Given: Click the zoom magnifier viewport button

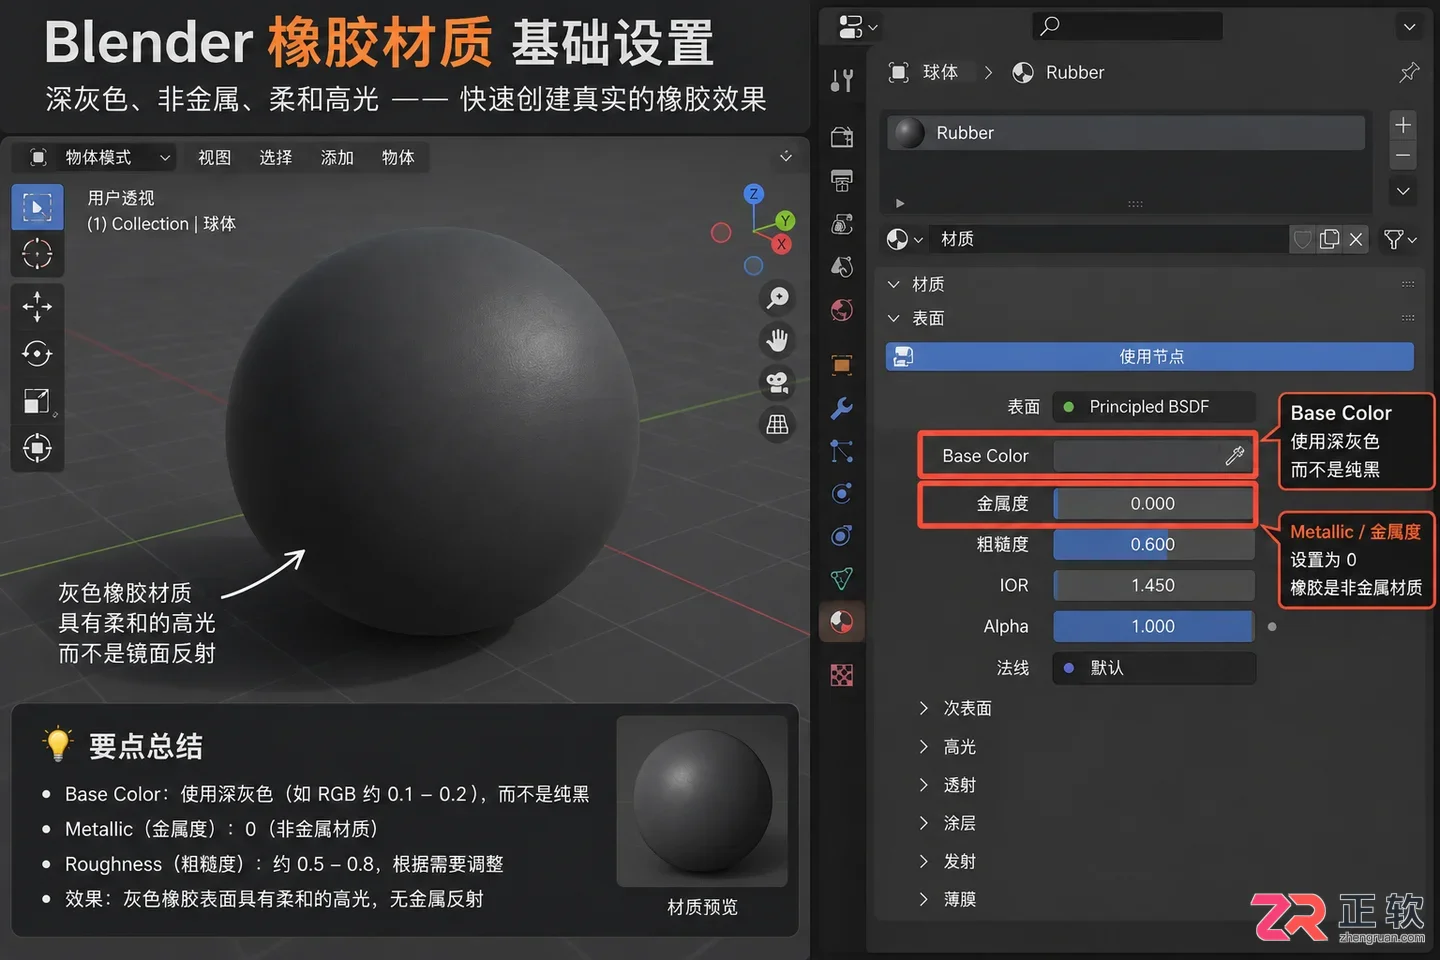Looking at the screenshot, I should coord(777,298).
